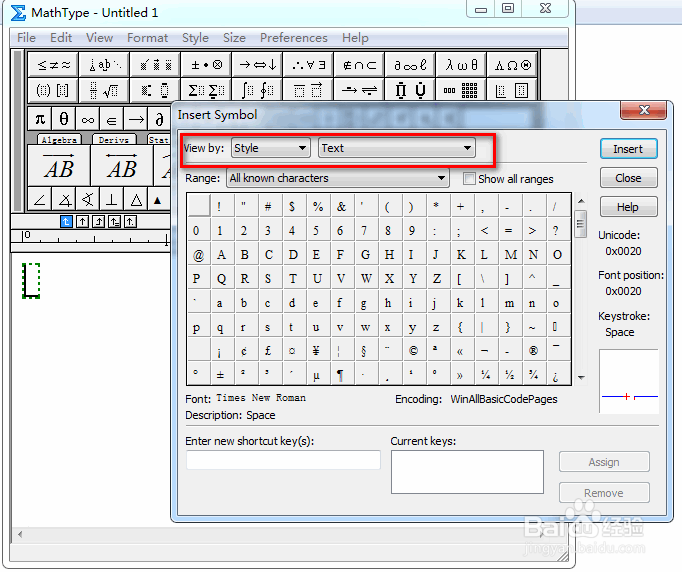
Task: Open the spaces and ellipses palette
Action: pyautogui.click(x=104, y=65)
